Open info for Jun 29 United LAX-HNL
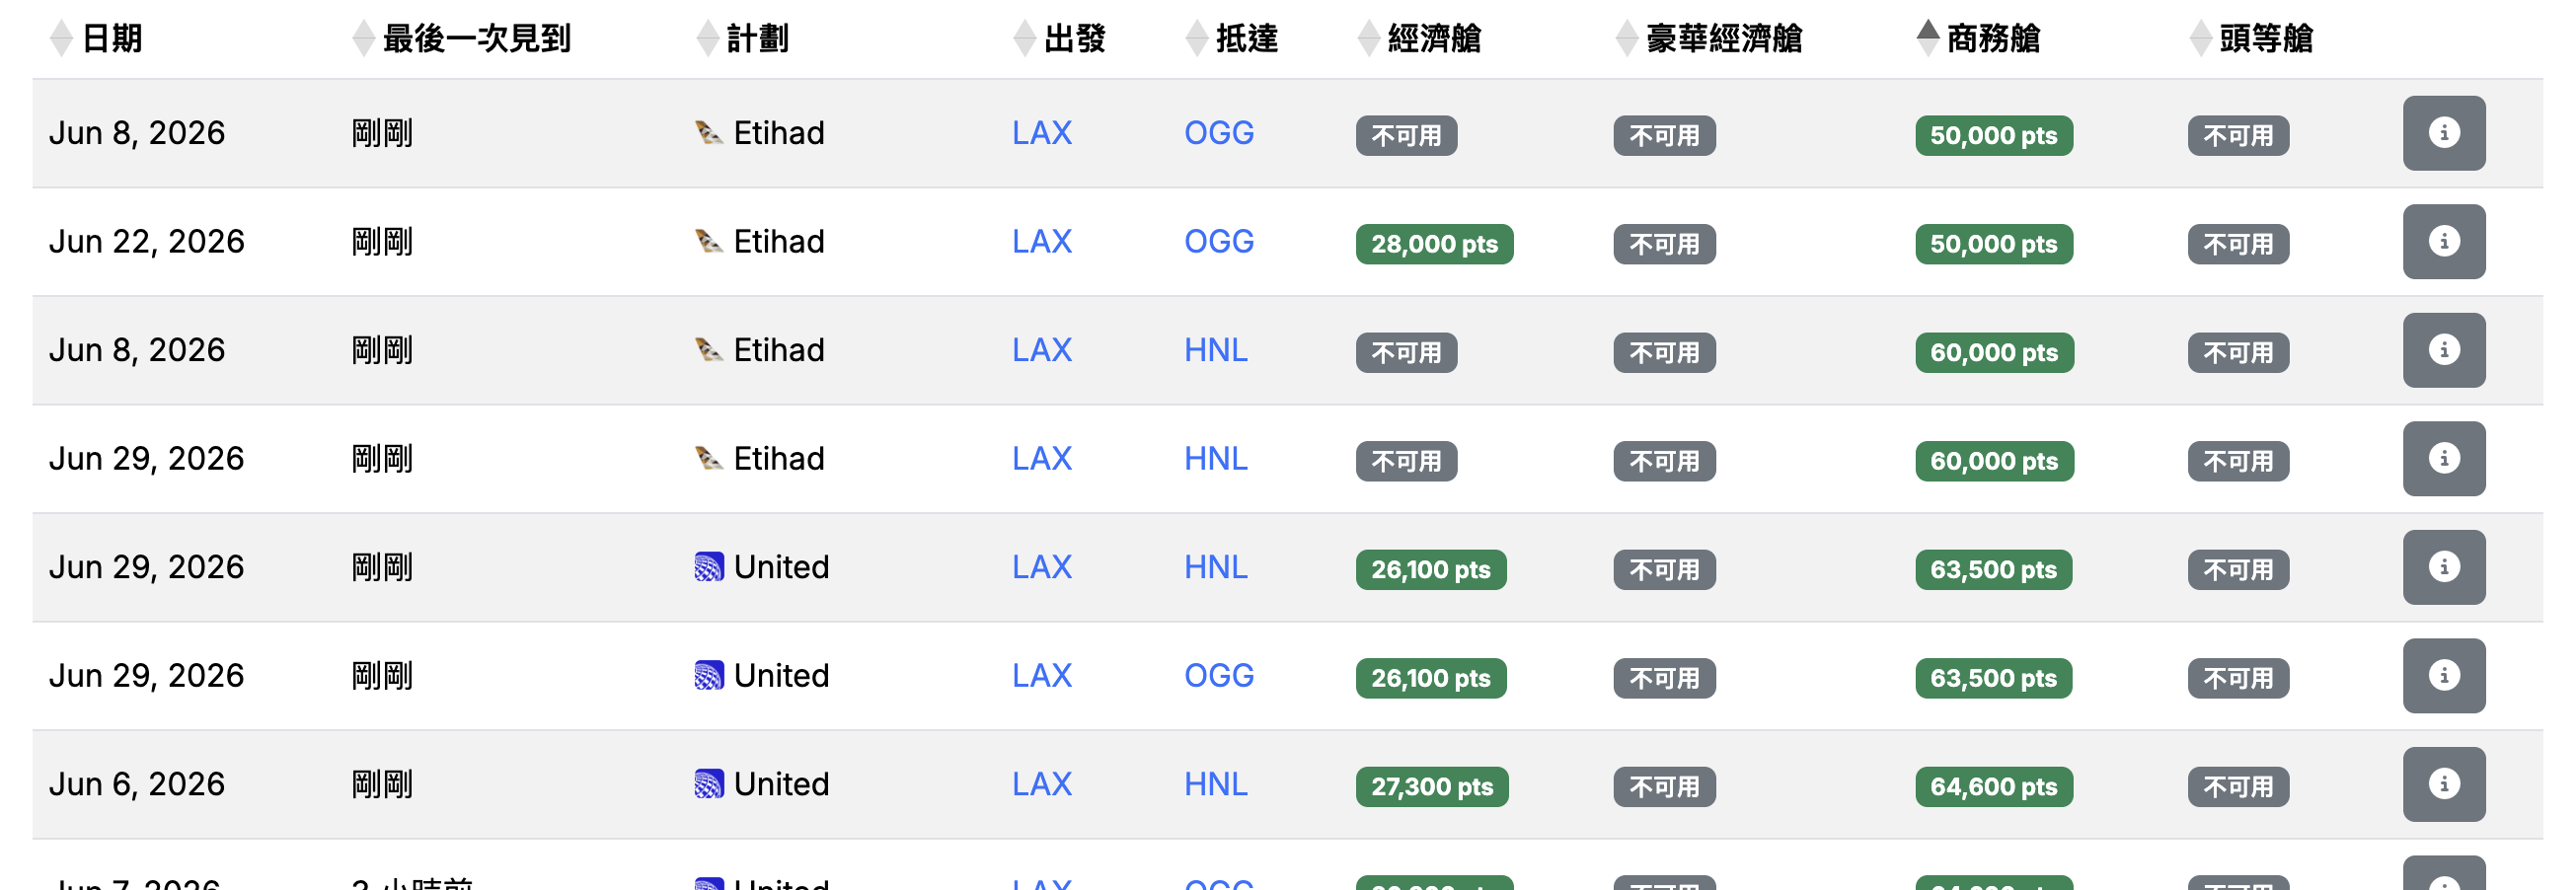The image size is (2576, 890). tap(2443, 567)
